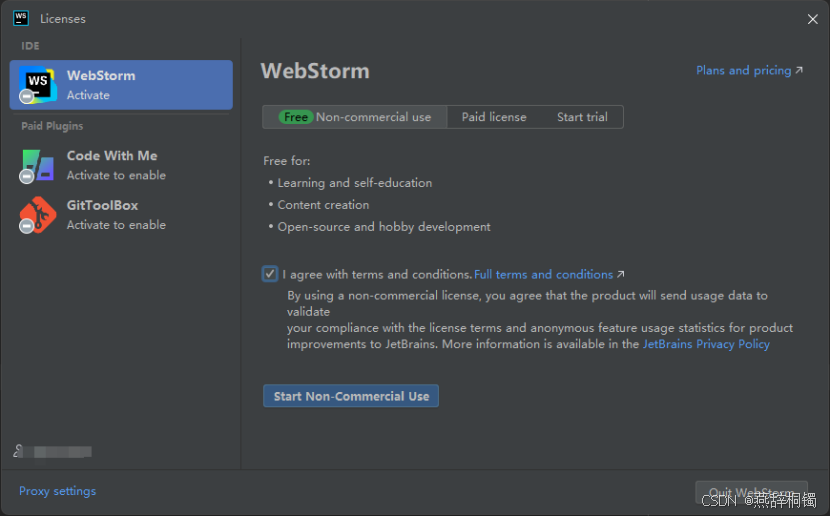830x517 pixels.
Task: Open Proxy settings
Action: (x=57, y=491)
